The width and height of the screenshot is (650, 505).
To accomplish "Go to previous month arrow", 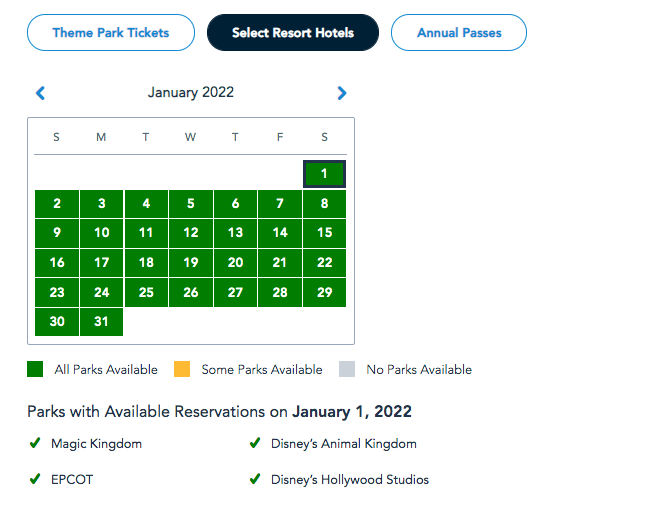I will click(x=40, y=93).
